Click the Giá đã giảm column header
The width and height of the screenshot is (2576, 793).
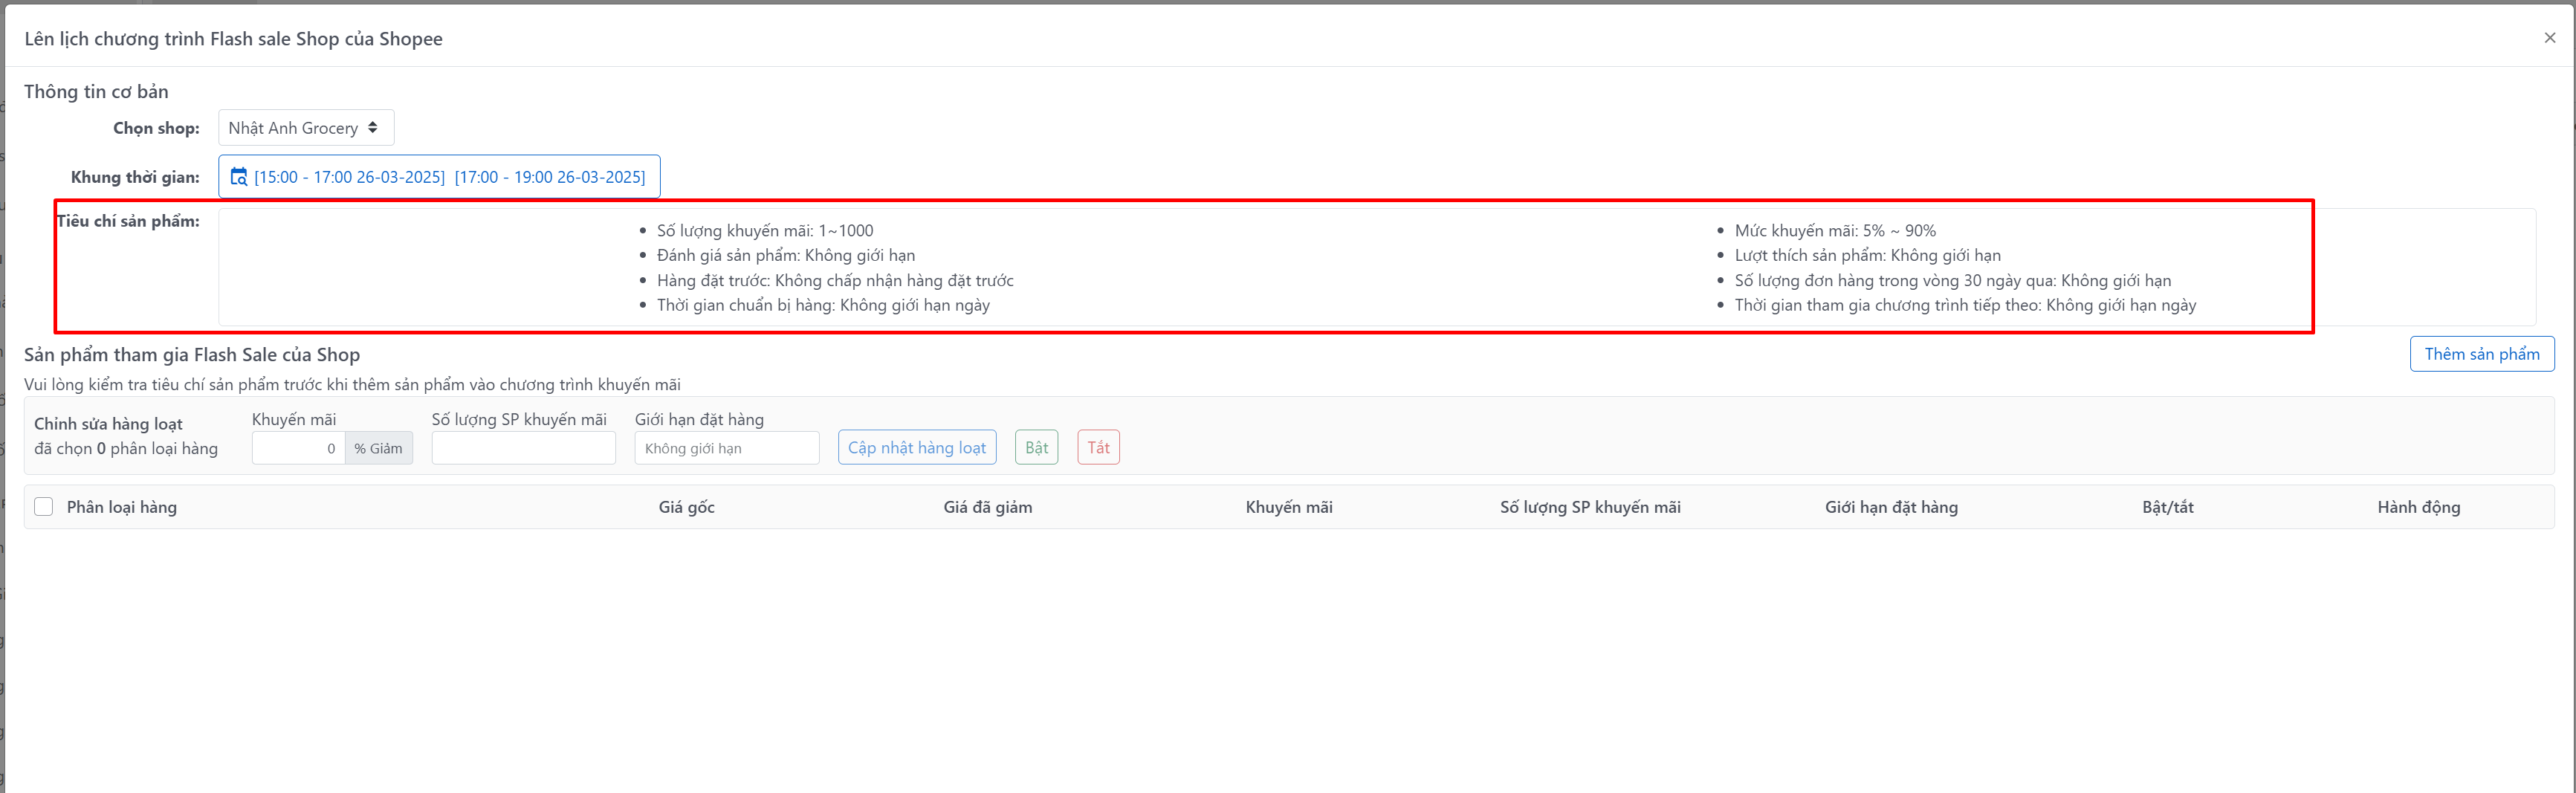987,507
